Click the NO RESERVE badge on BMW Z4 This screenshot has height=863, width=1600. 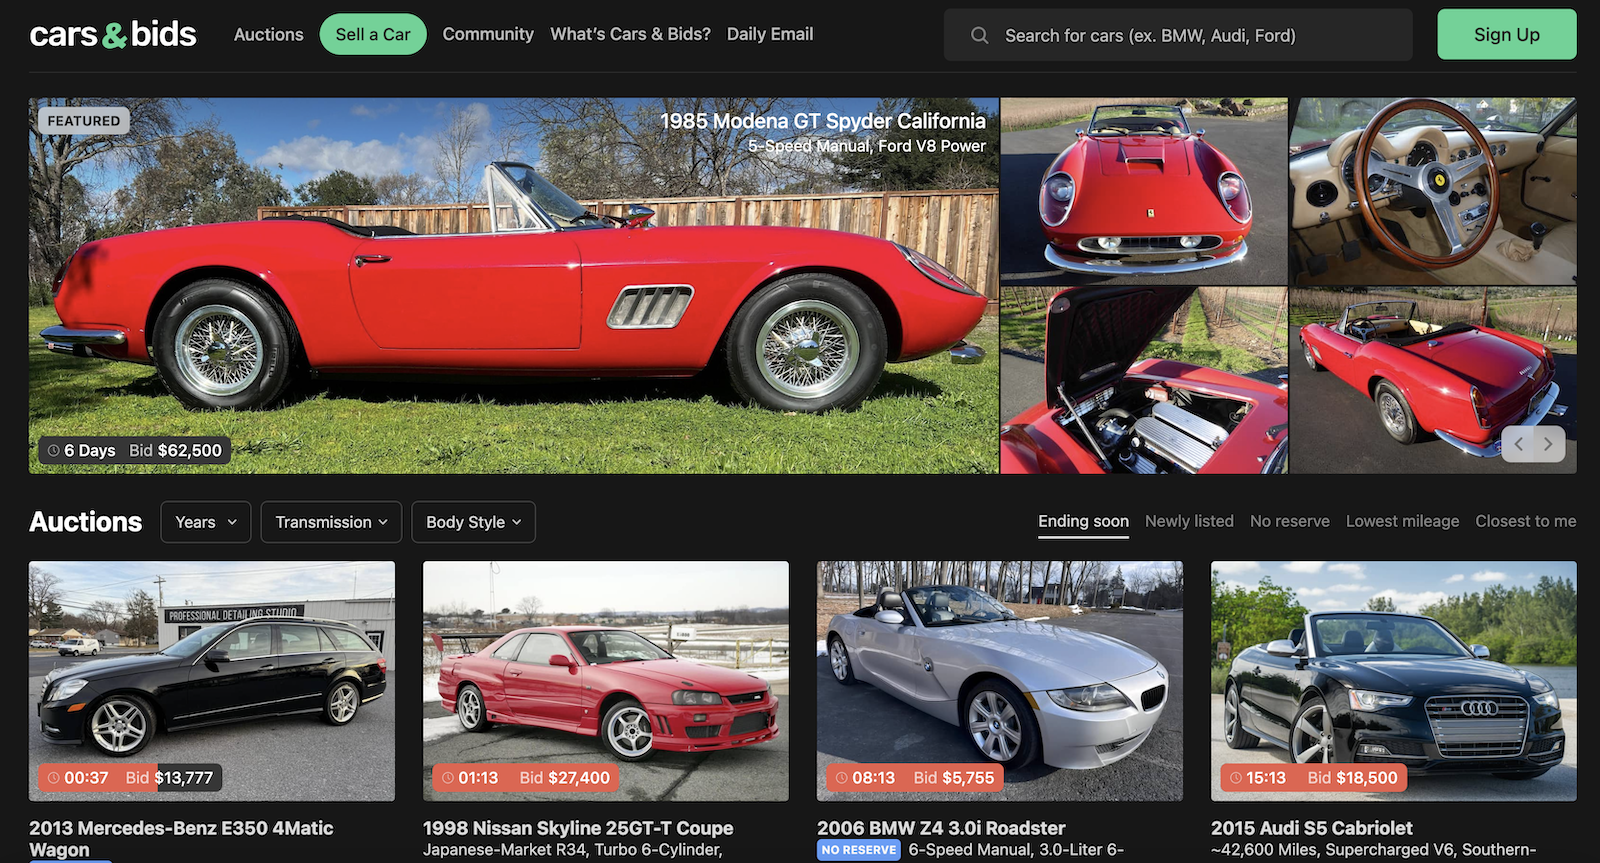860,850
